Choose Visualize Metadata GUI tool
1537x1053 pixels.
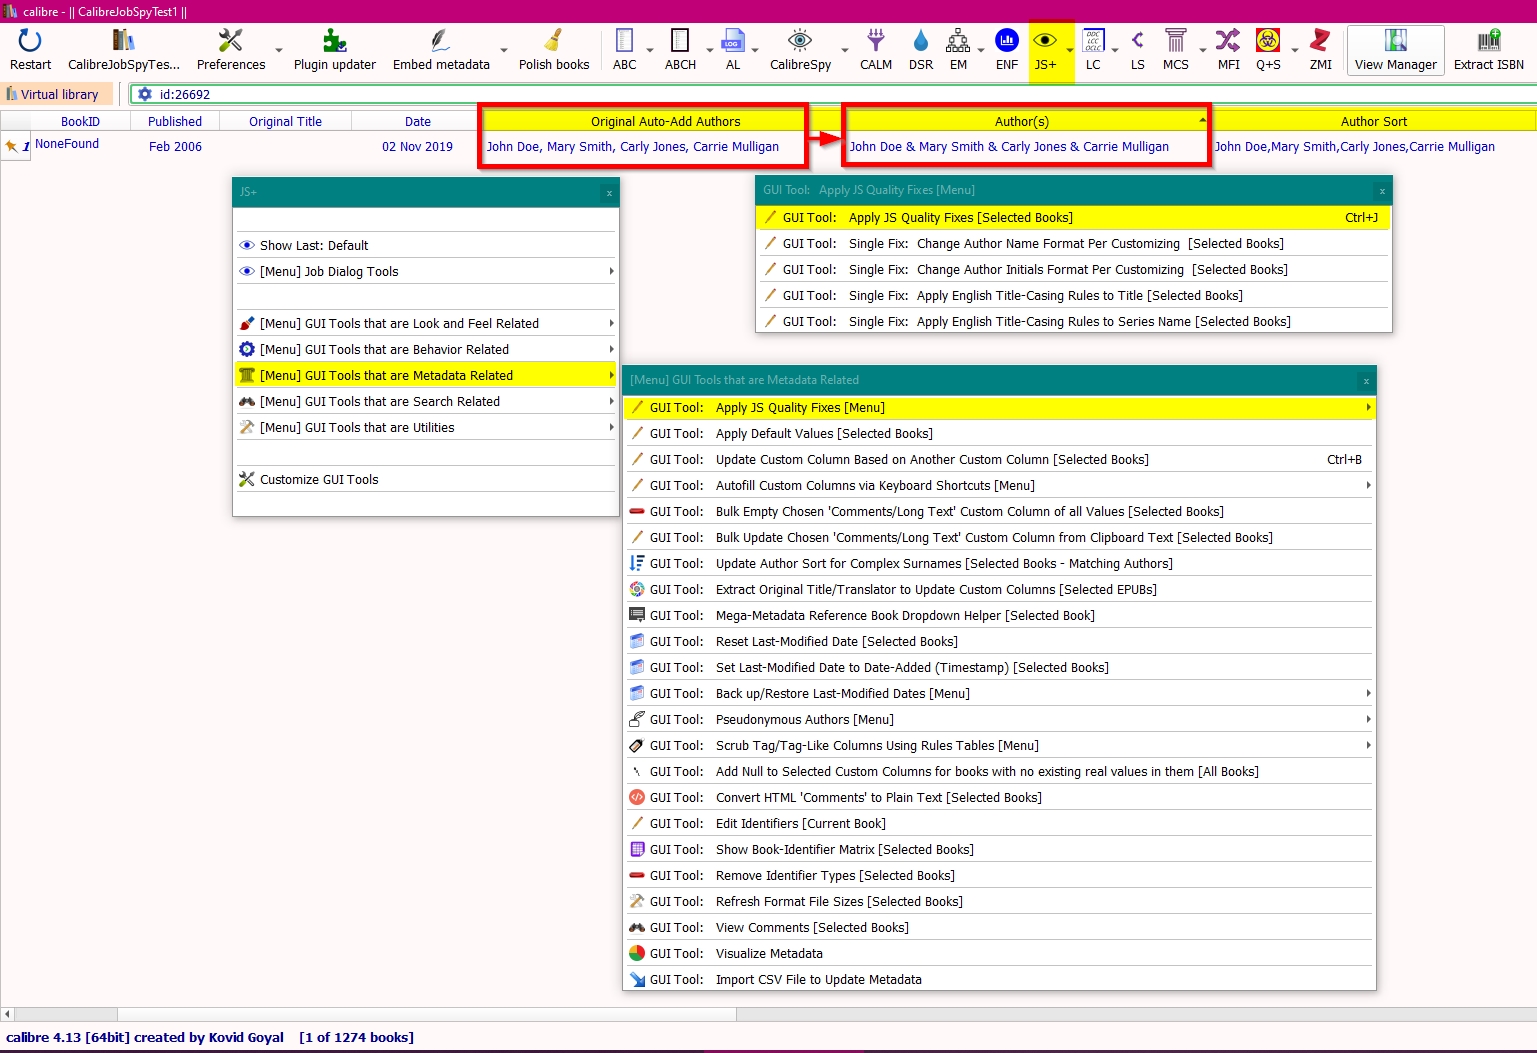click(x=769, y=954)
